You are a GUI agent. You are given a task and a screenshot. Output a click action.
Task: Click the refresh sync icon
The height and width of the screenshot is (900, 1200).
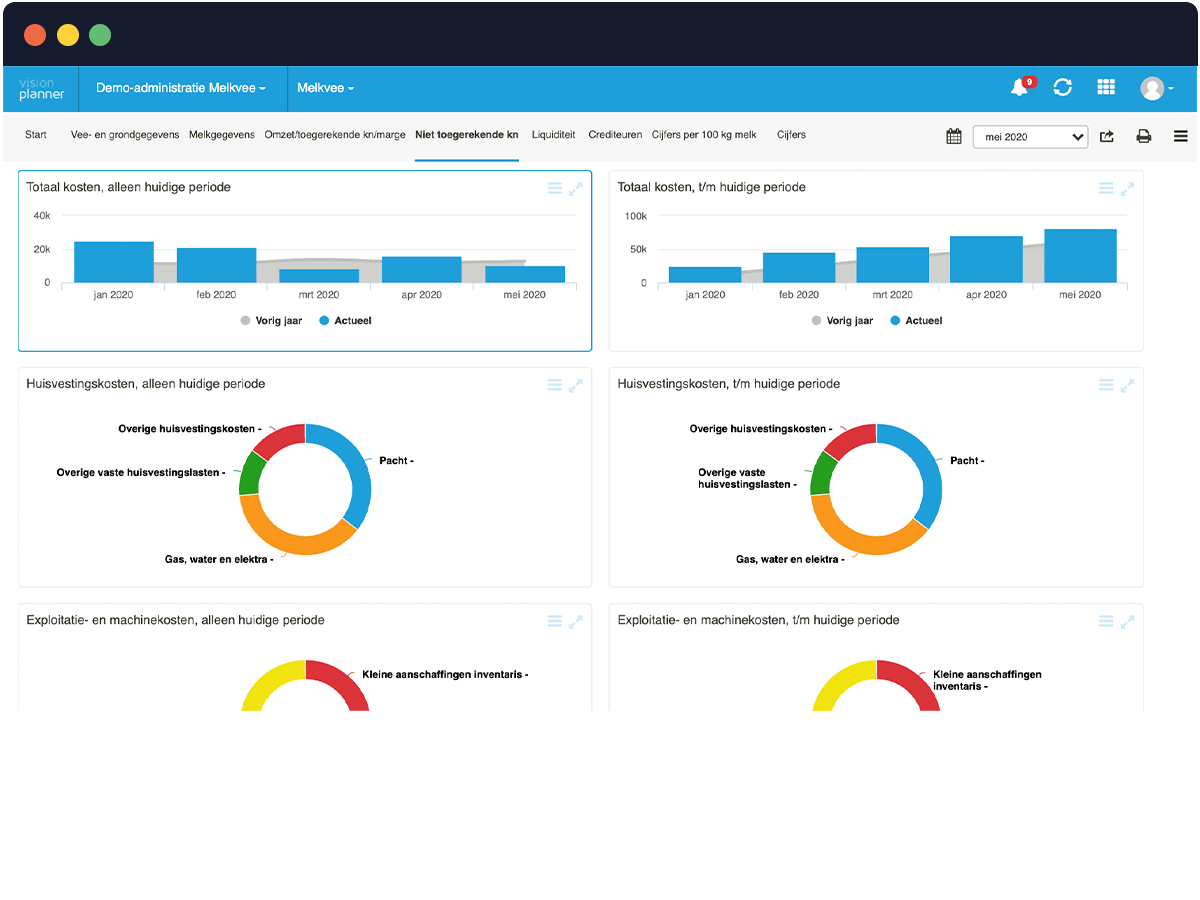(x=1063, y=87)
